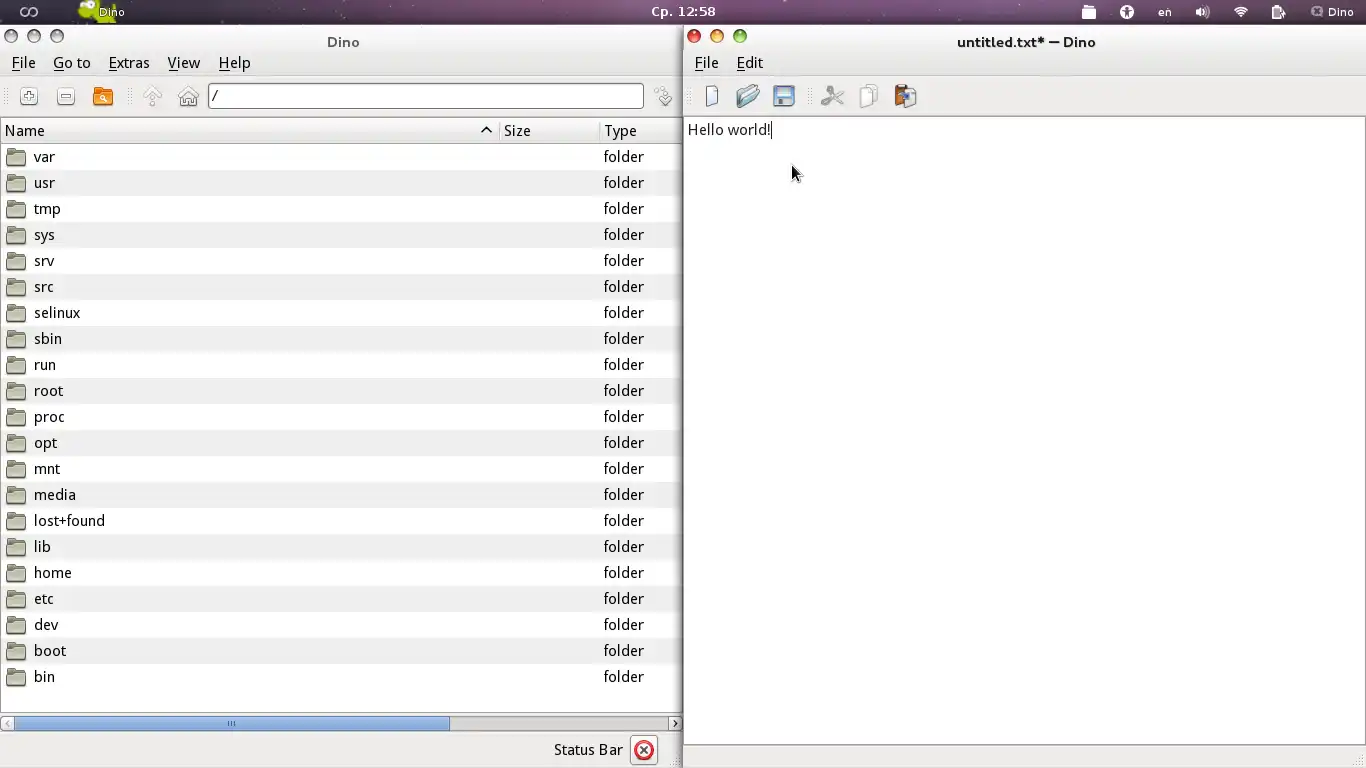Select the lost+found folder row
The image size is (1366, 768).
[341, 521]
